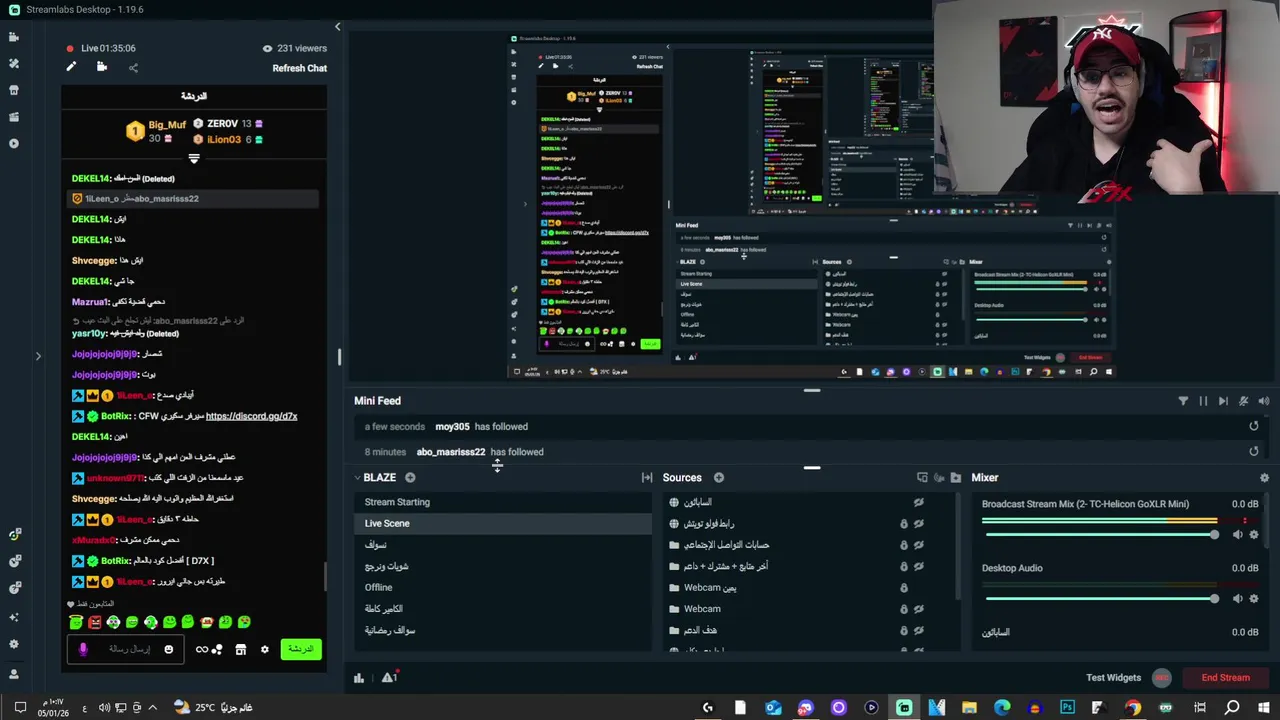Click the Mini Feed volume icon

point(1263,401)
